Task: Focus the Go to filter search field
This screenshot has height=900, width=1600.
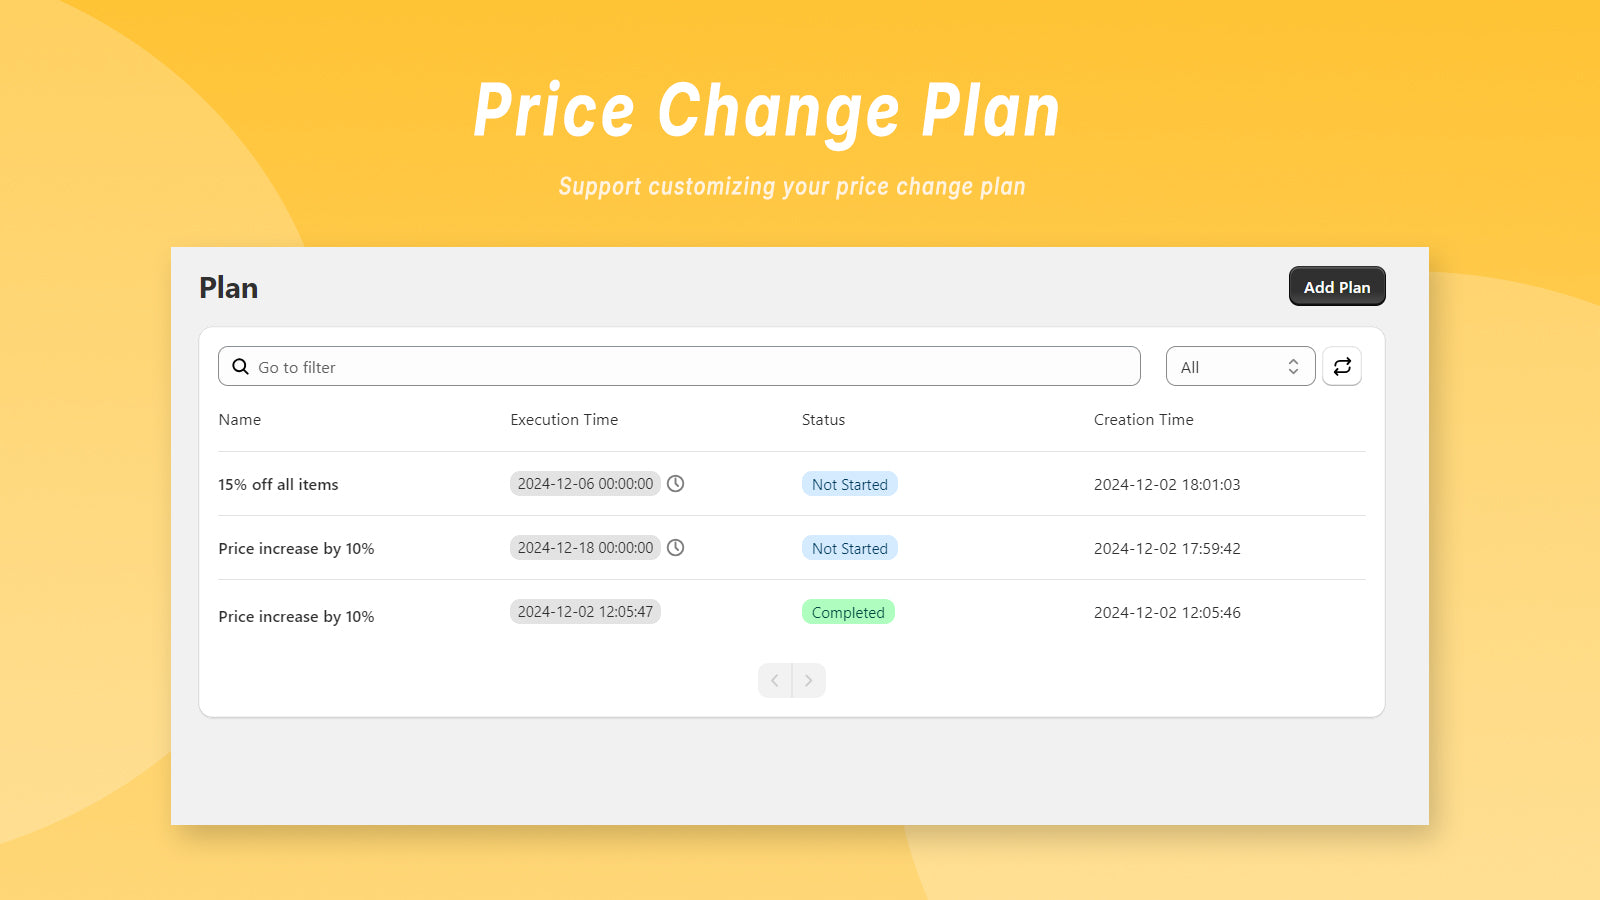Action: pos(679,366)
